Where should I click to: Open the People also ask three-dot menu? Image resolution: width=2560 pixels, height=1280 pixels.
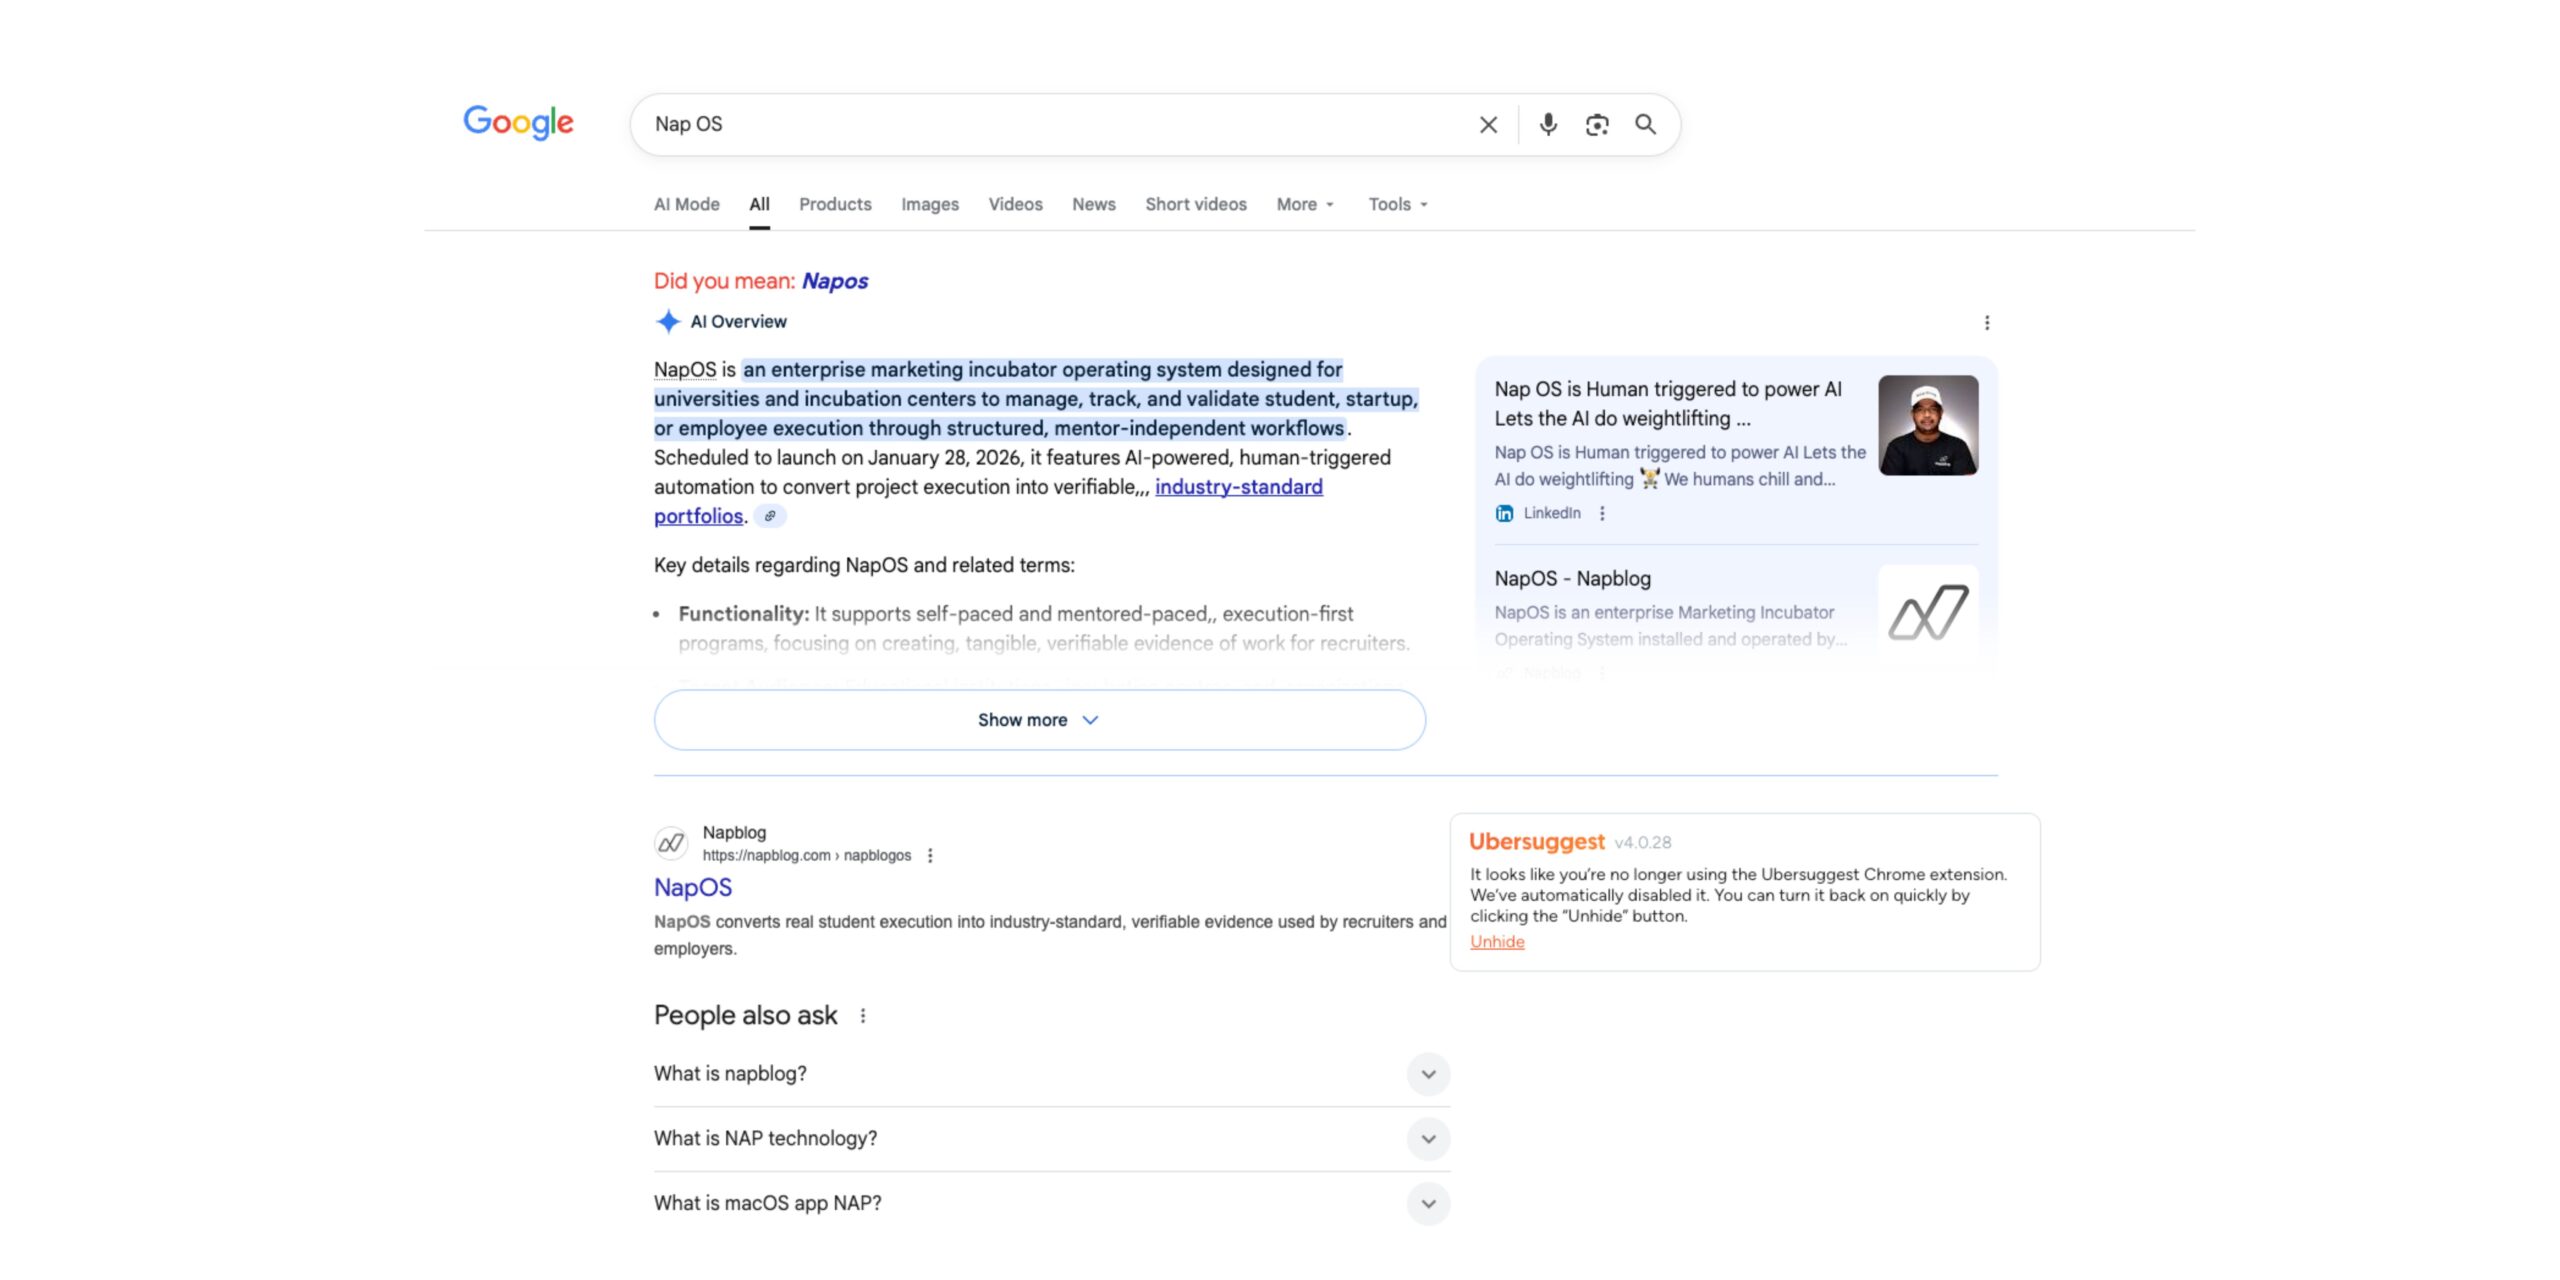[x=864, y=1015]
